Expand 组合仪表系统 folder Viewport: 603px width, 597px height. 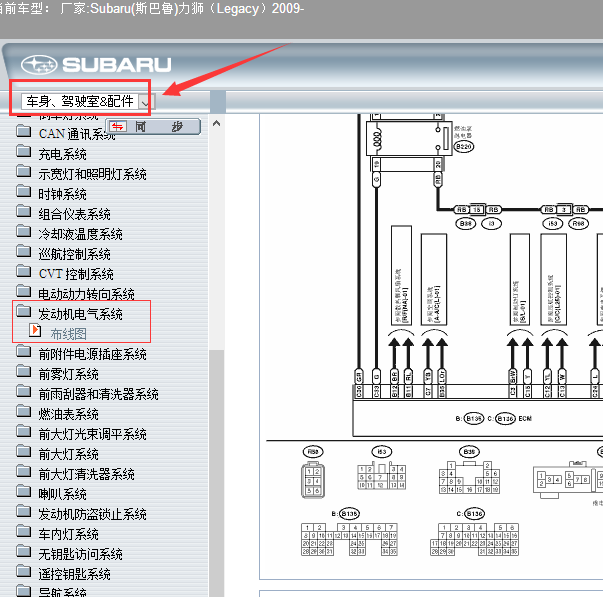(74, 214)
